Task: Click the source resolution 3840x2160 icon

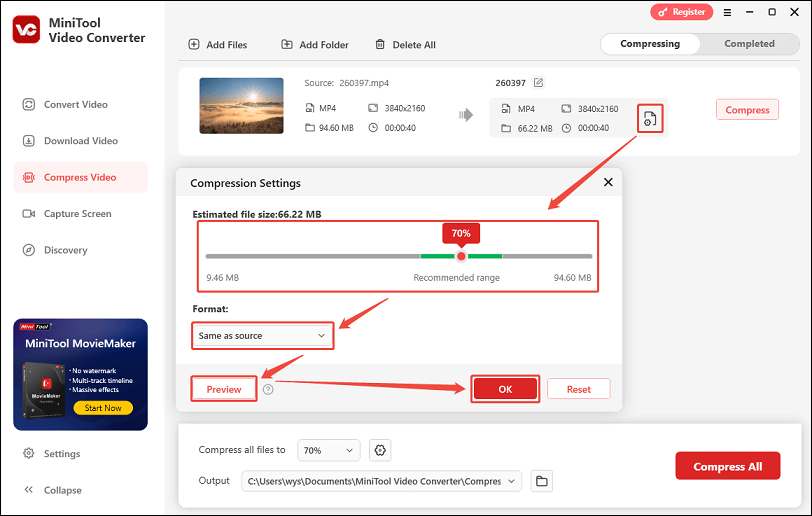Action: [x=373, y=108]
